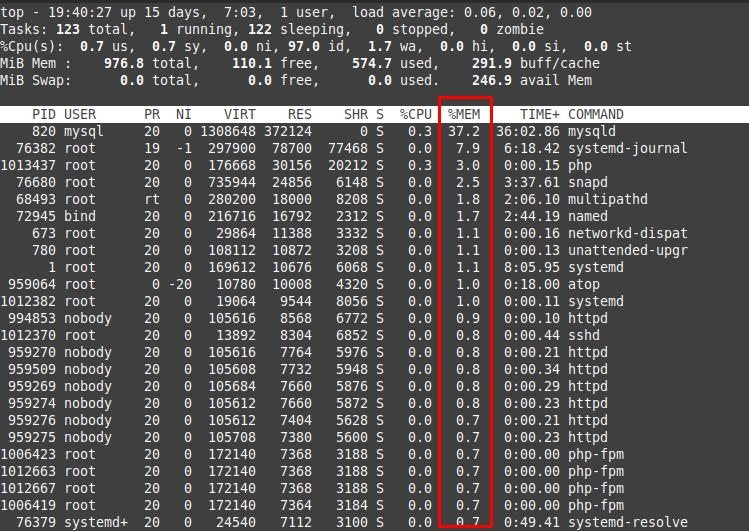Select the VIRT column header
The width and height of the screenshot is (749, 531).
(x=240, y=114)
